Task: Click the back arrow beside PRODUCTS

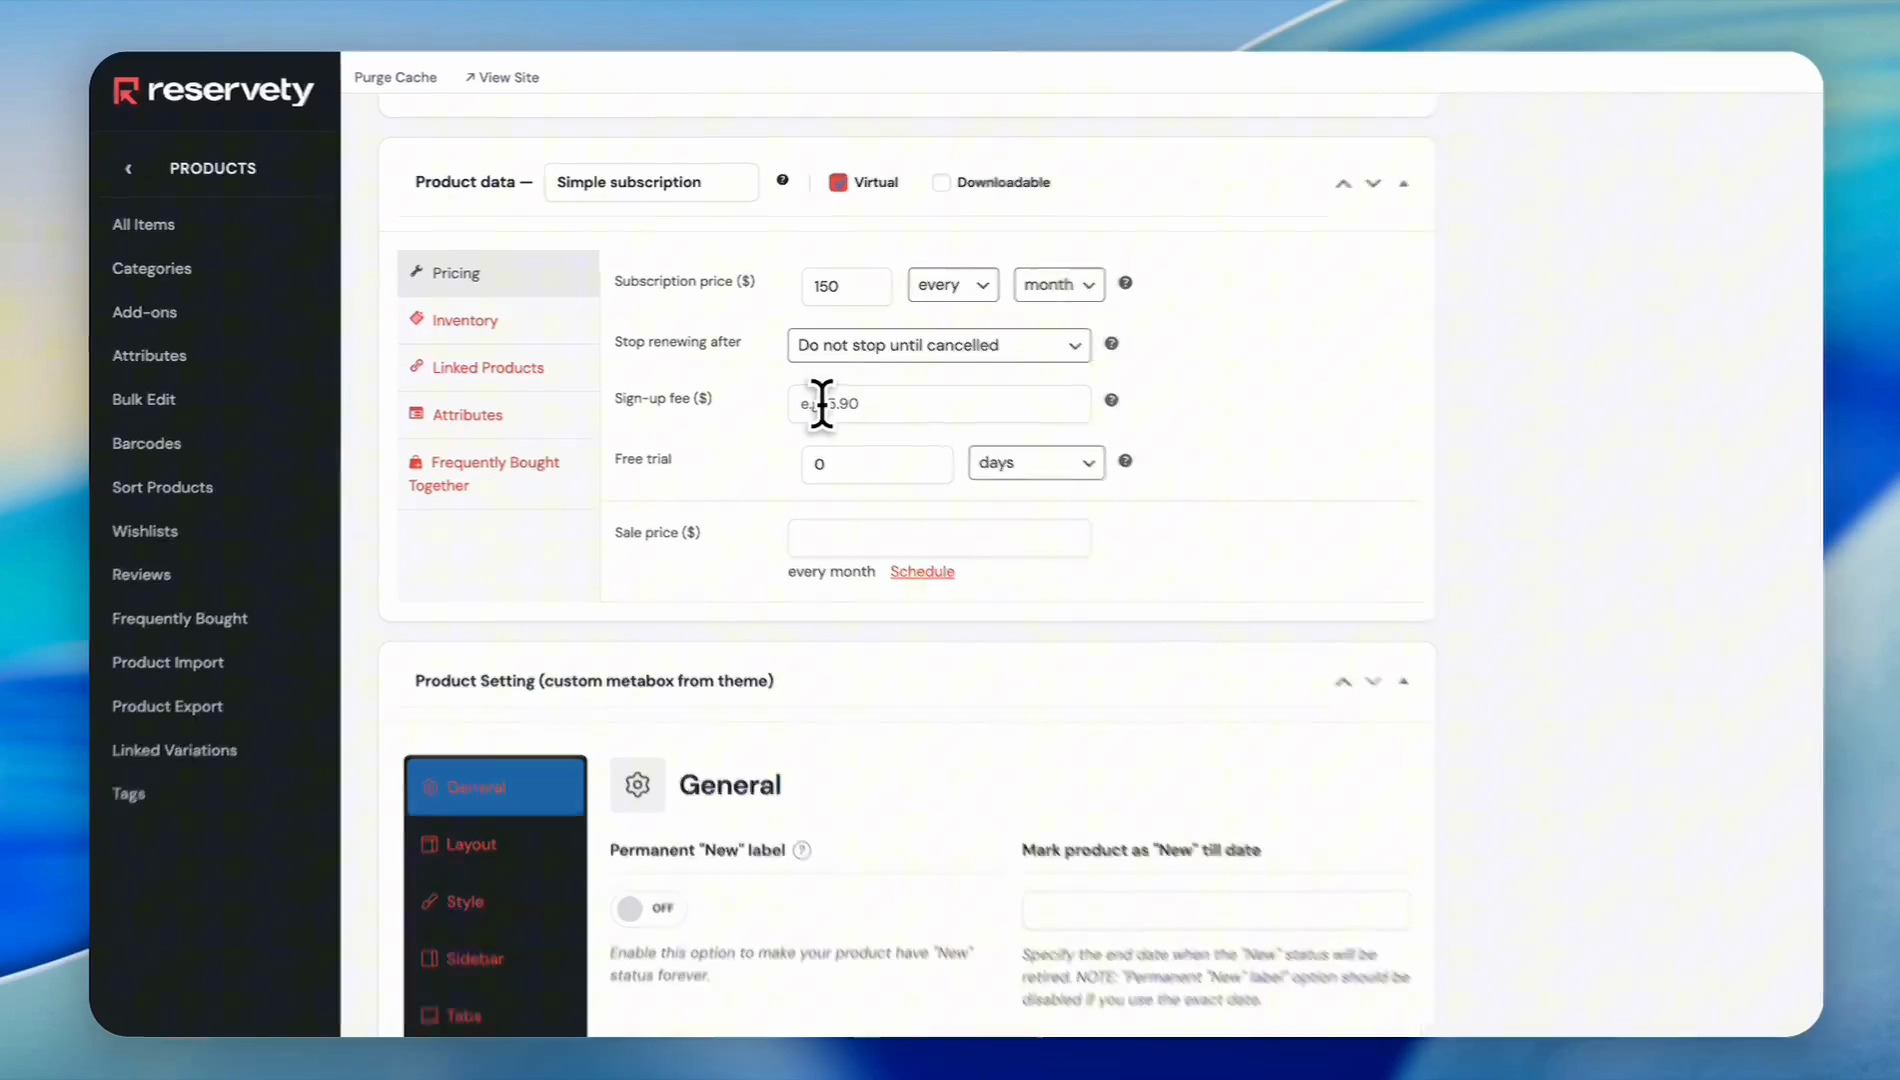Action: point(128,169)
